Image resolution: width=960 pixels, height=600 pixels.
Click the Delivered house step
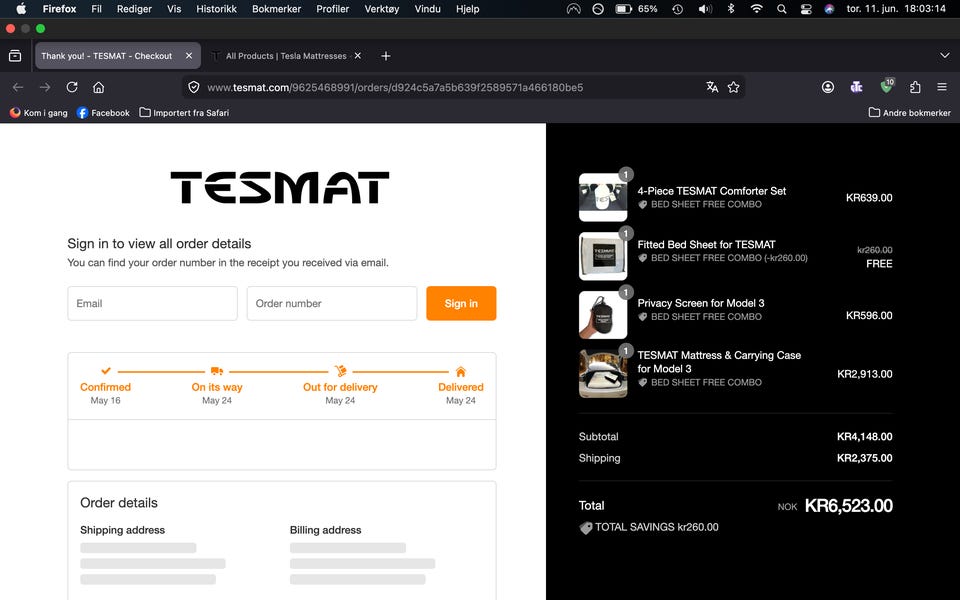[460, 386]
